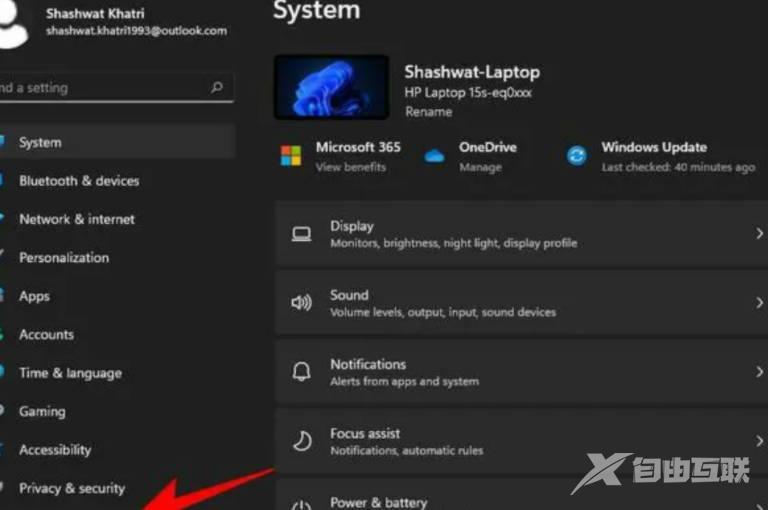Expand Display settings via chevron

[x=760, y=234]
